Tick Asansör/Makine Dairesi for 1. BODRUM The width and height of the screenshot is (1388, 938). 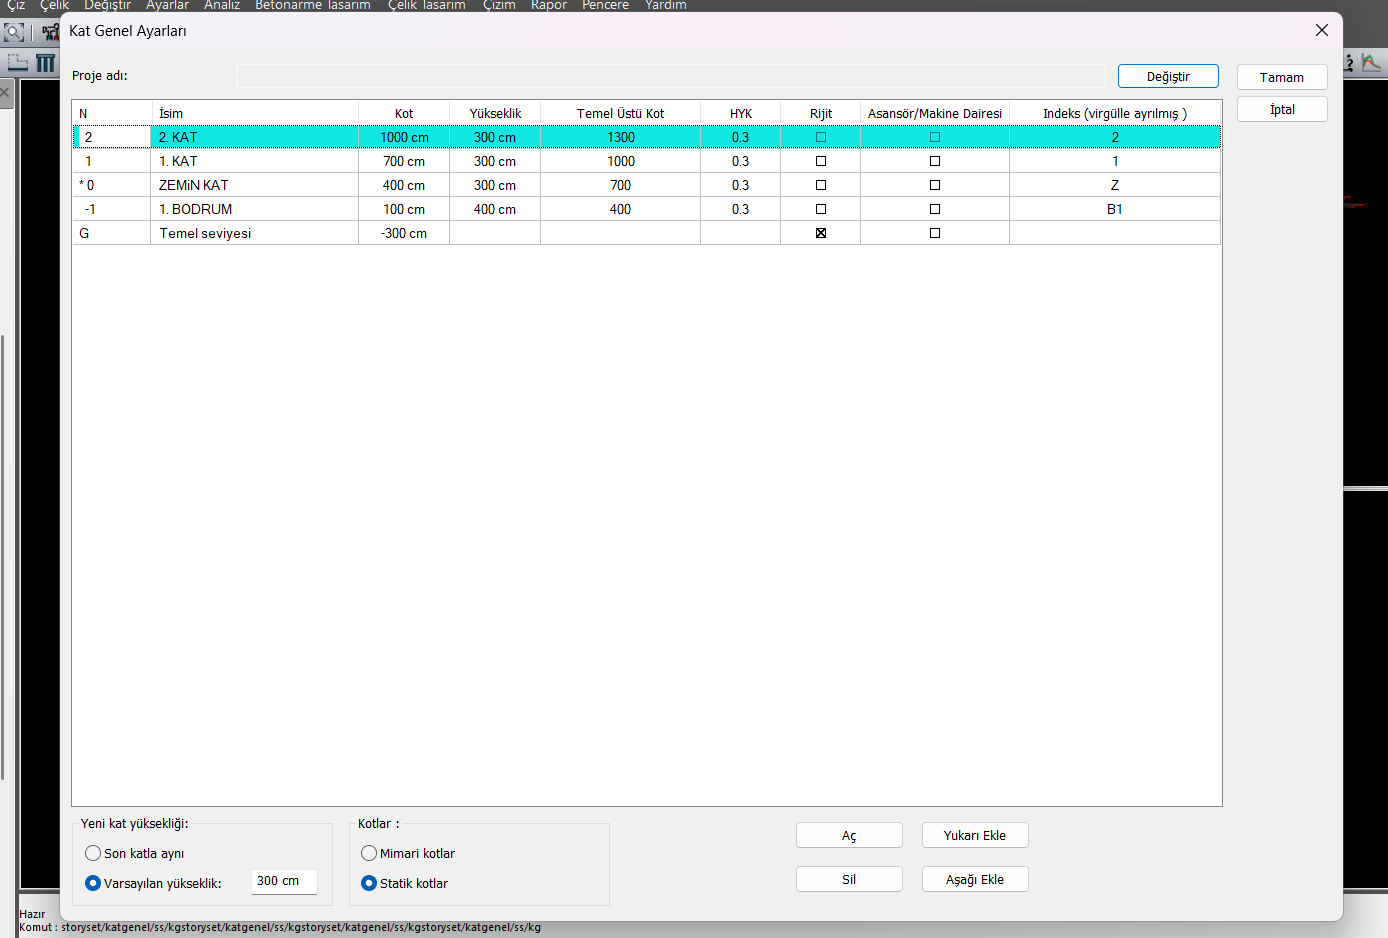point(935,209)
